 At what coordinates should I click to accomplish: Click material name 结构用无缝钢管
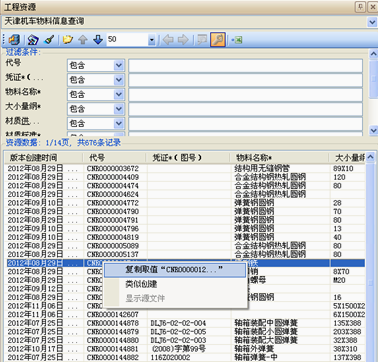[x=262, y=169]
